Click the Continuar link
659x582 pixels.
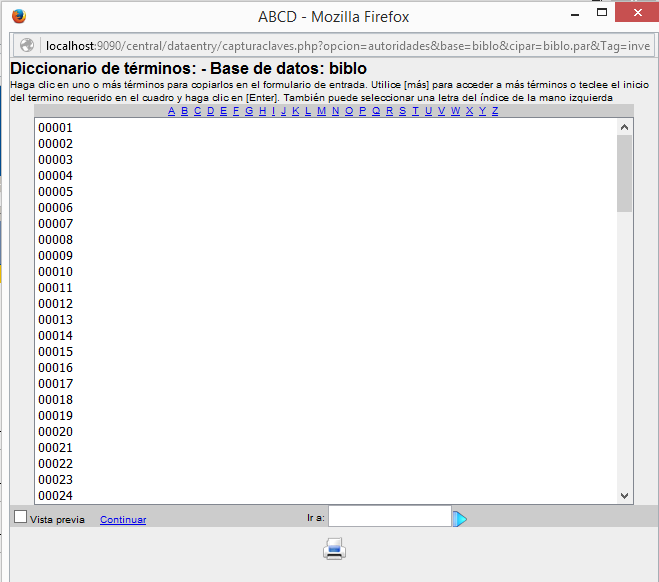[x=123, y=519]
